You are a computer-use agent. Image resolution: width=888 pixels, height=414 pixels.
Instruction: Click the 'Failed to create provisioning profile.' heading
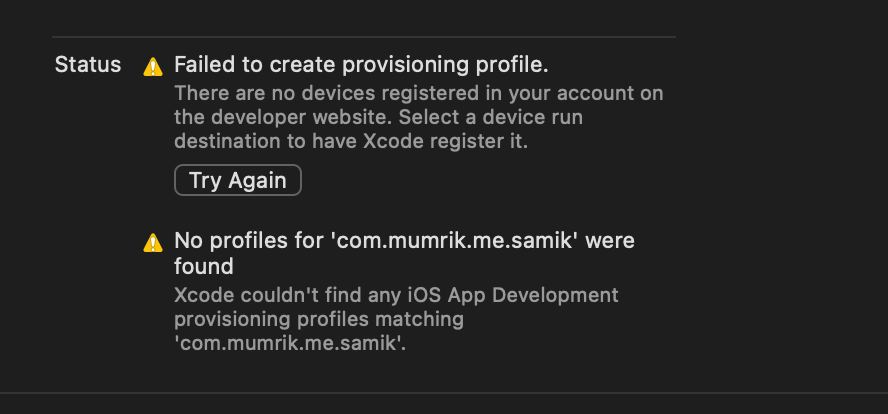(x=361, y=65)
